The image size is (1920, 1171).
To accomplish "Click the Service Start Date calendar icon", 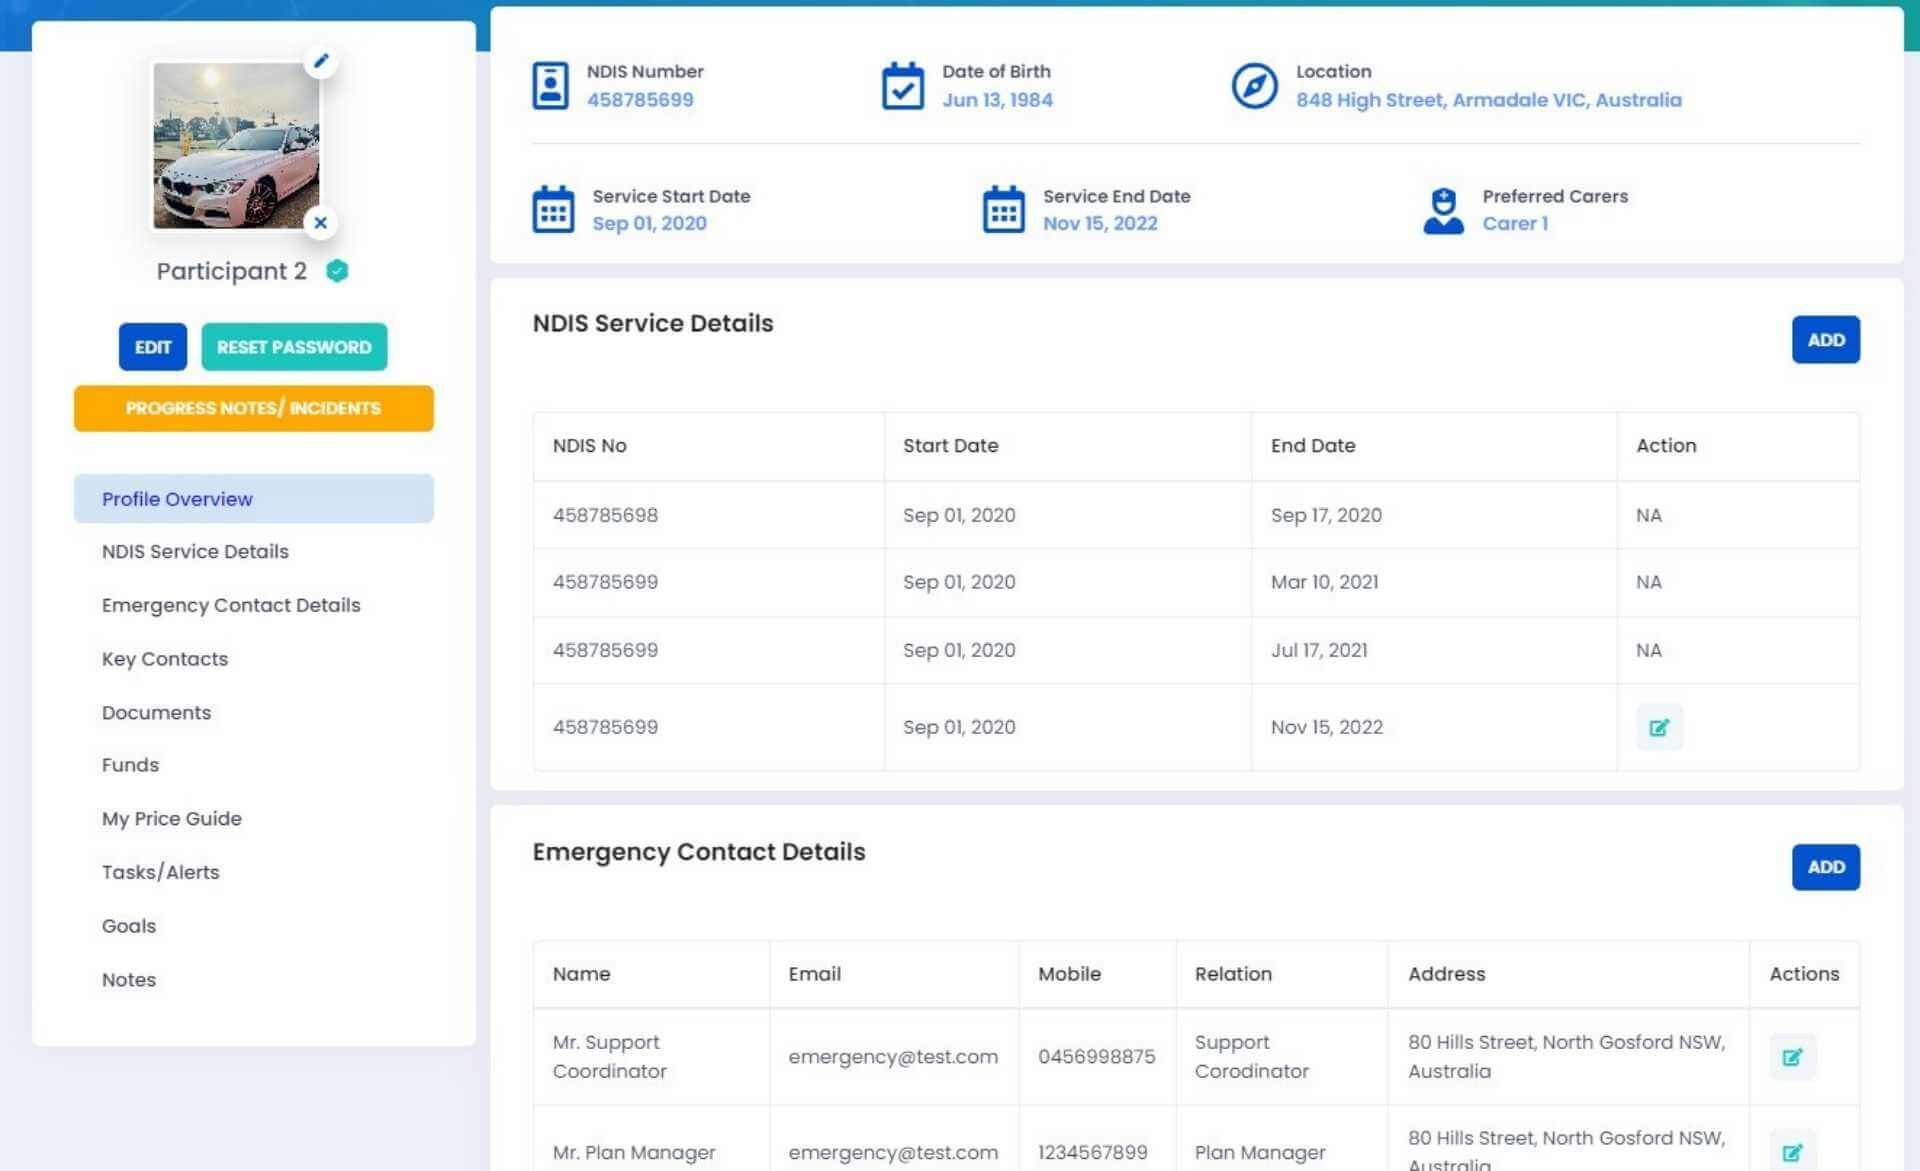I will coord(553,210).
